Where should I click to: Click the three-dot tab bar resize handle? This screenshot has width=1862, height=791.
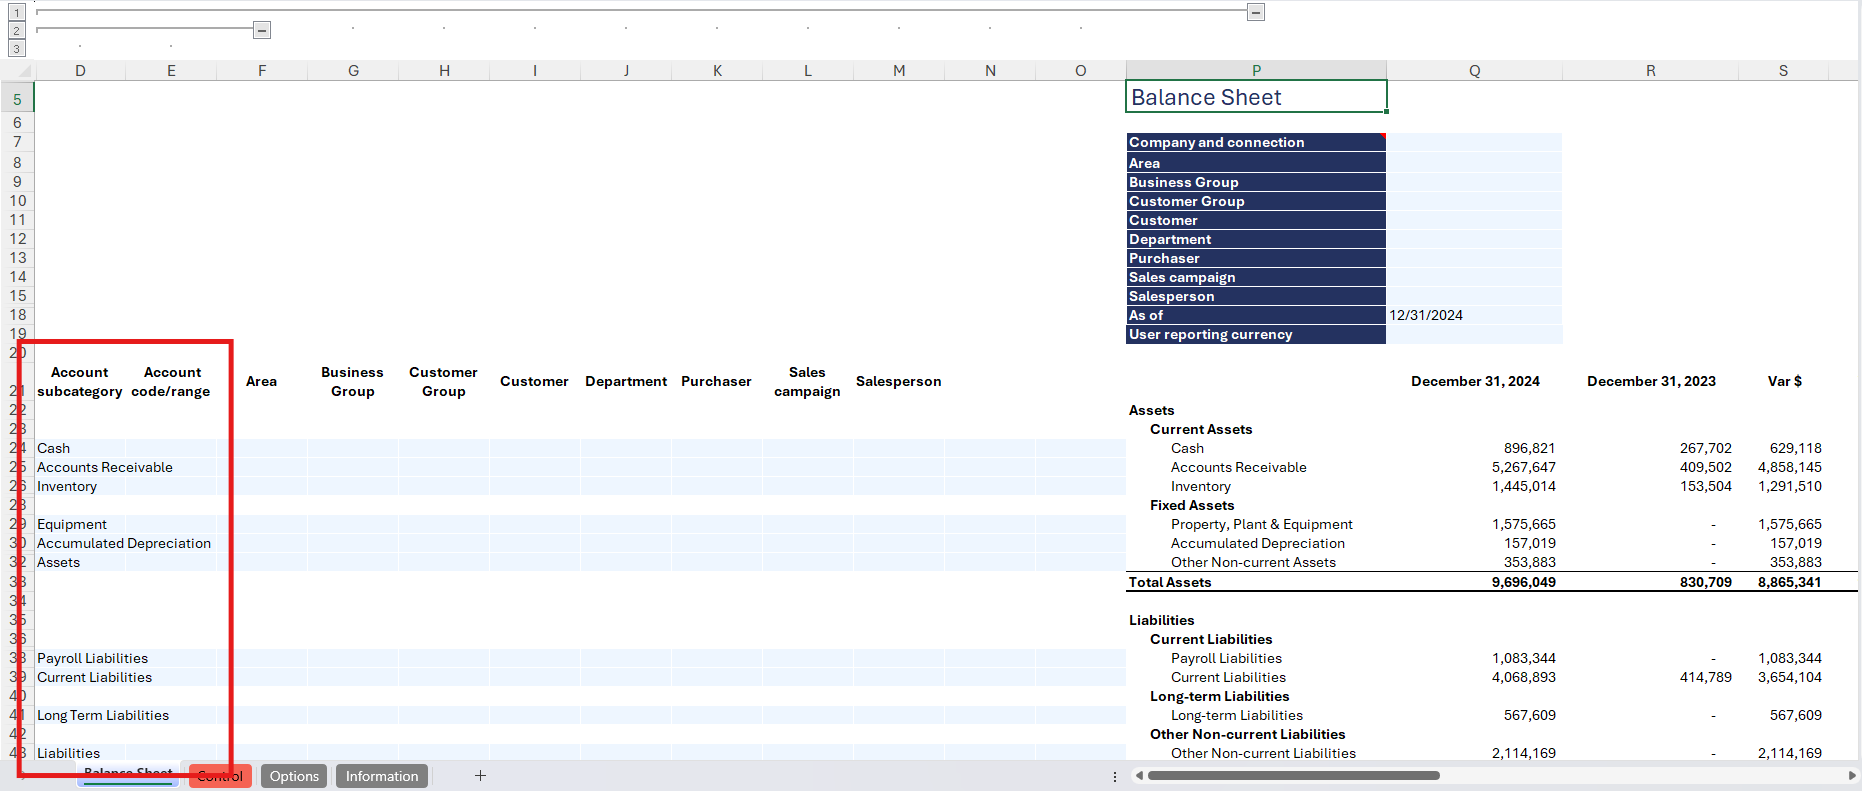[x=1115, y=776]
